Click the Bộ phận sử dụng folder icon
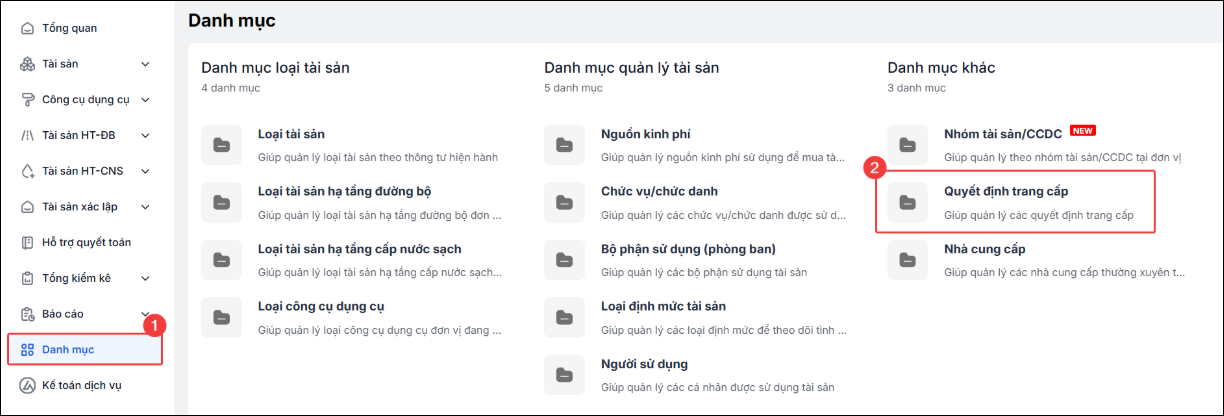 564,259
